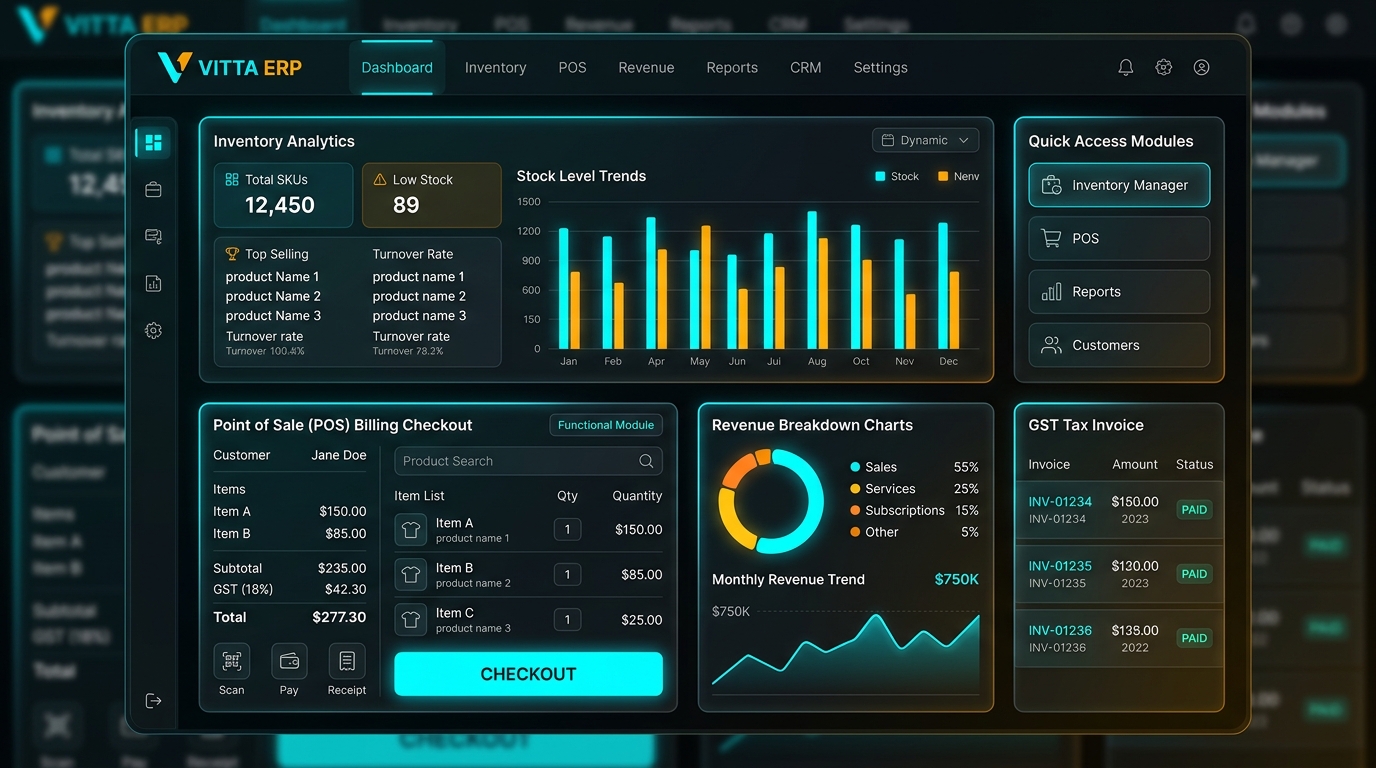Click the Receipt icon
Viewport: 1376px width, 768px height.
tap(347, 661)
